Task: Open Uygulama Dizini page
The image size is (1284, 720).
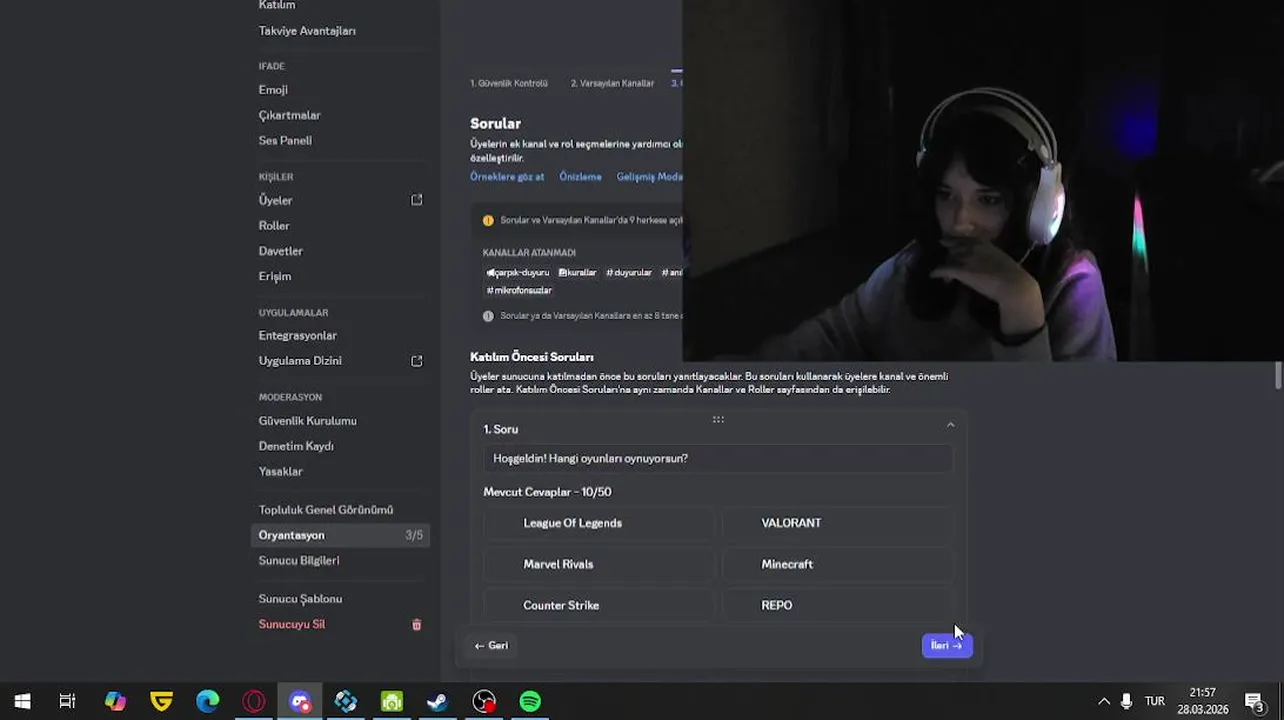Action: pos(300,361)
